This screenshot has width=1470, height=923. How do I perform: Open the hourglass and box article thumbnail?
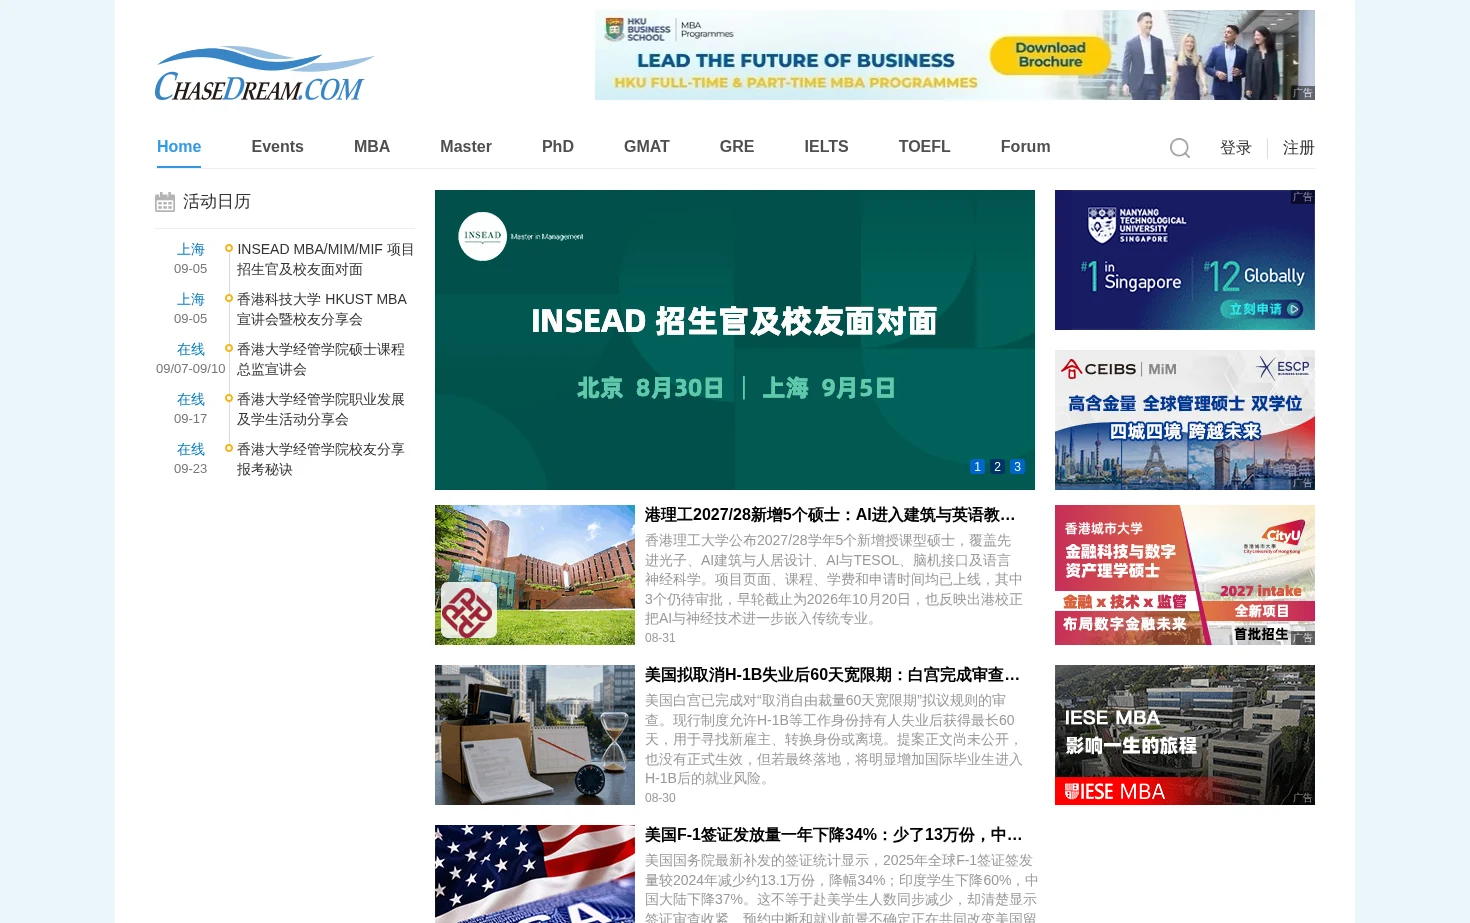click(535, 735)
